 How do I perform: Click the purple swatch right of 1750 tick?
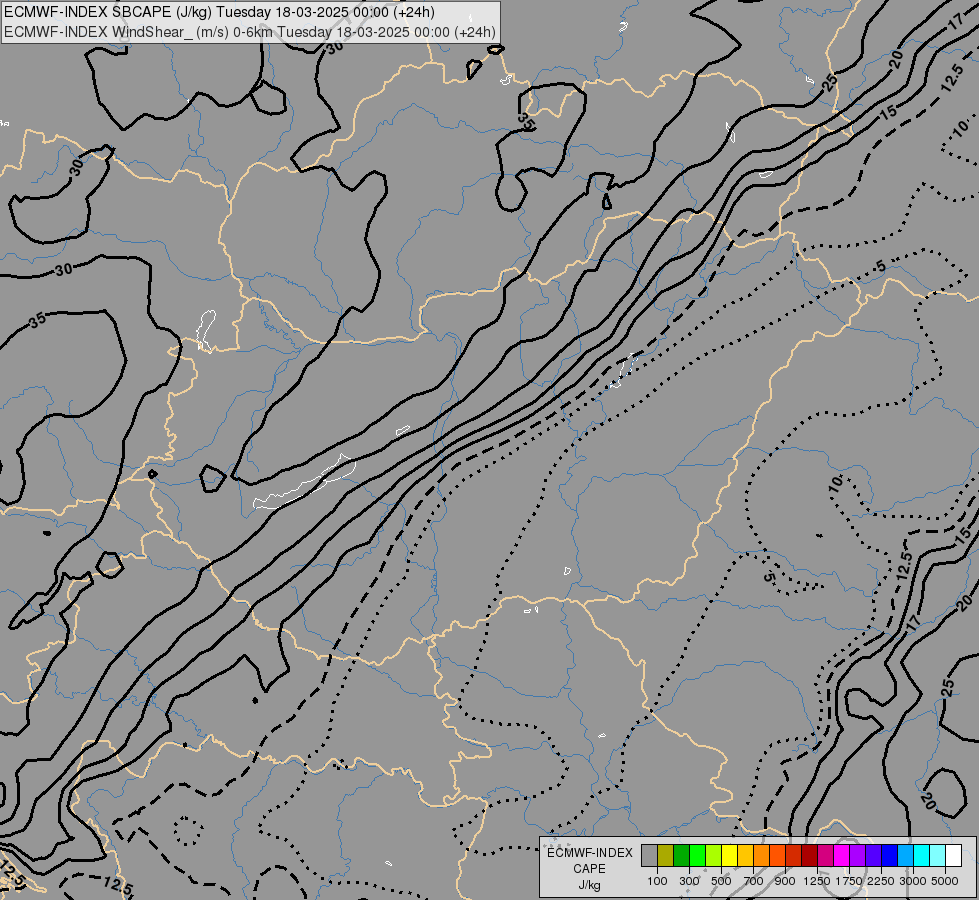coord(858,855)
